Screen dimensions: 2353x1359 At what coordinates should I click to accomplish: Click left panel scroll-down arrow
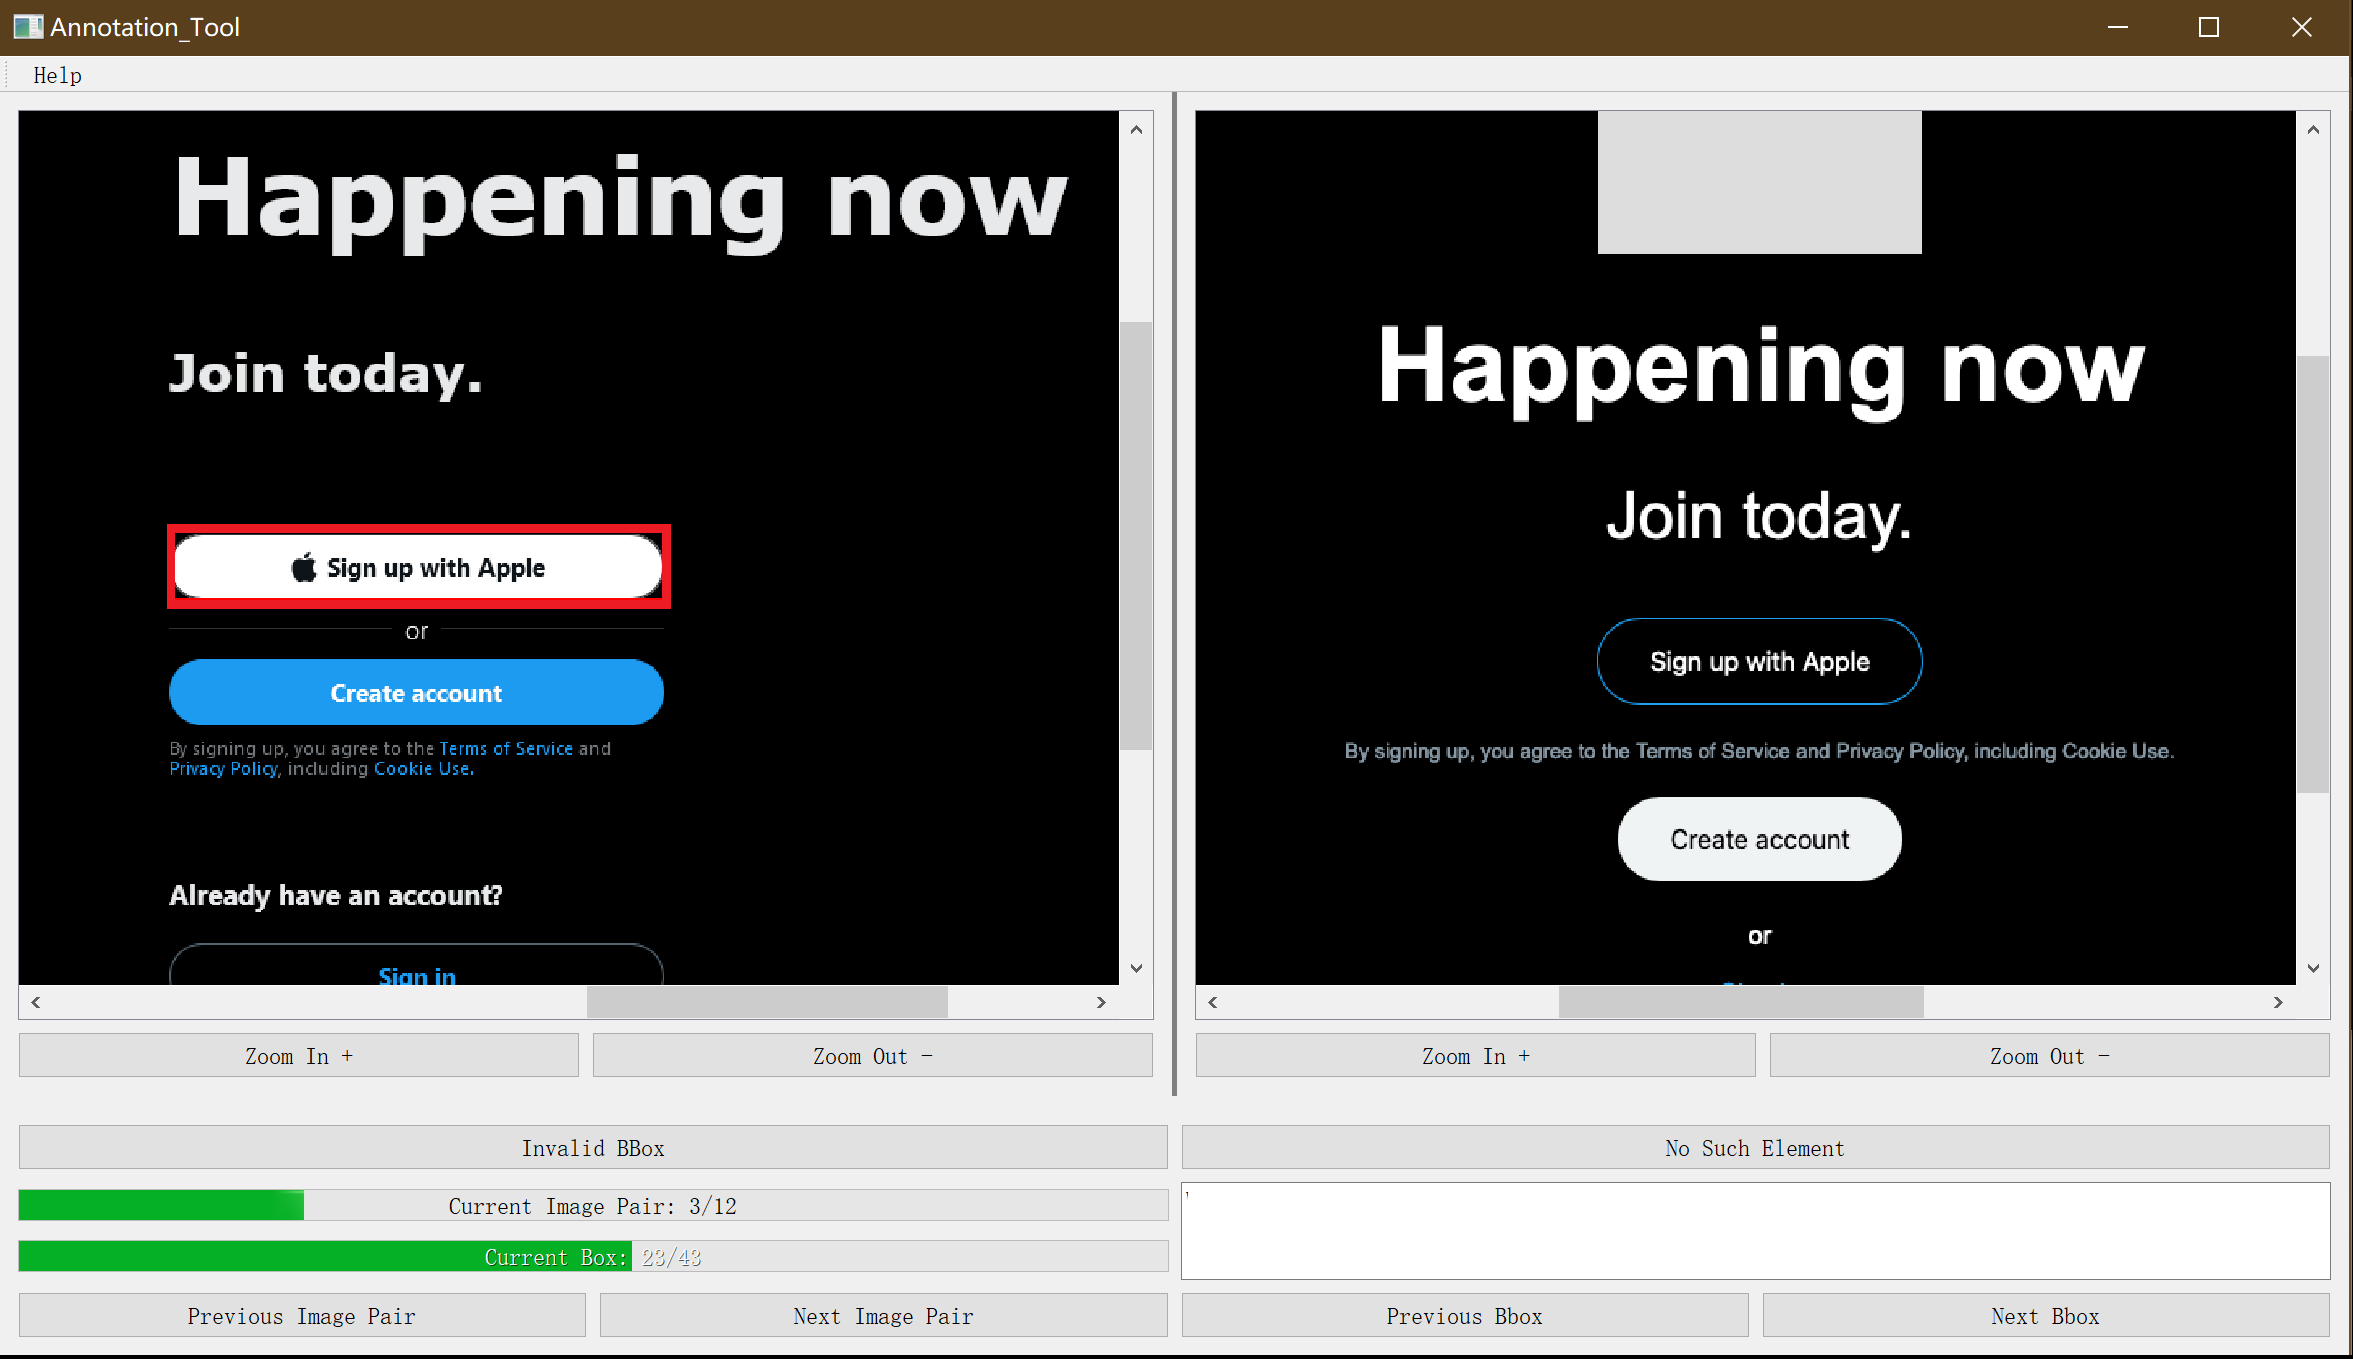[x=1136, y=968]
